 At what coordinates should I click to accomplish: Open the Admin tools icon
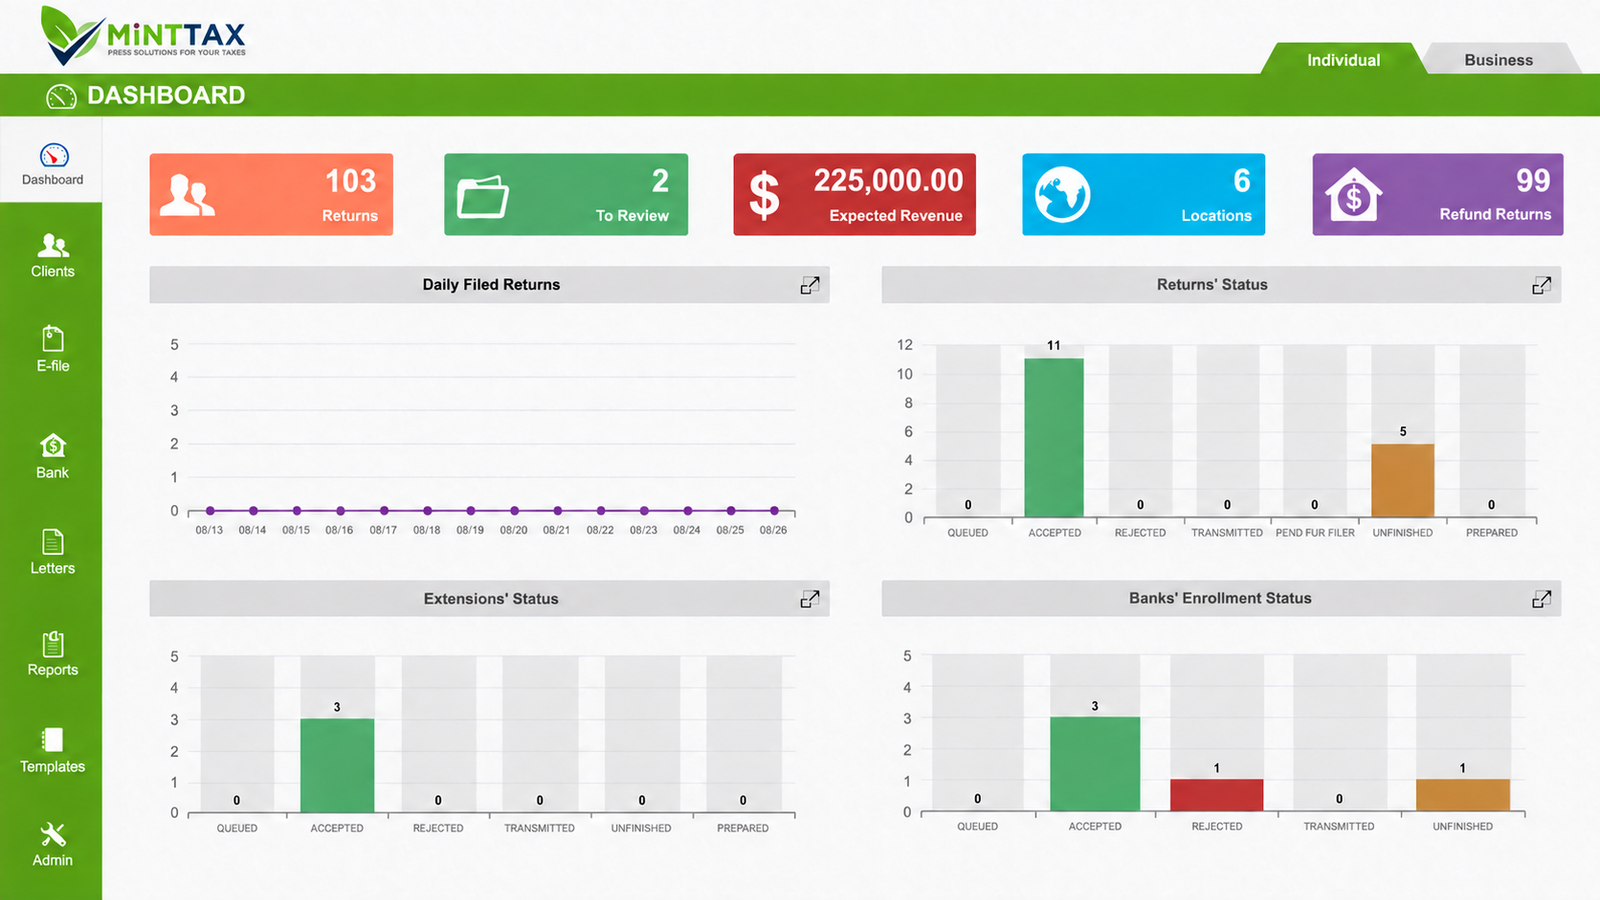(x=52, y=845)
